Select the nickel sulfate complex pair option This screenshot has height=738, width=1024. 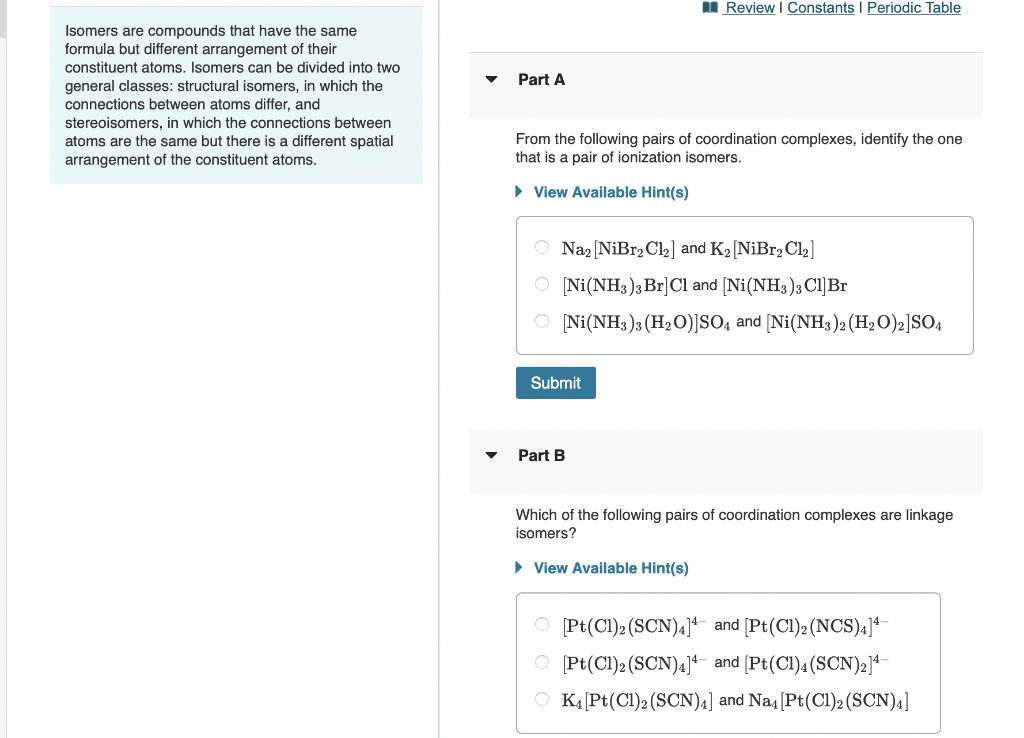tap(541, 322)
